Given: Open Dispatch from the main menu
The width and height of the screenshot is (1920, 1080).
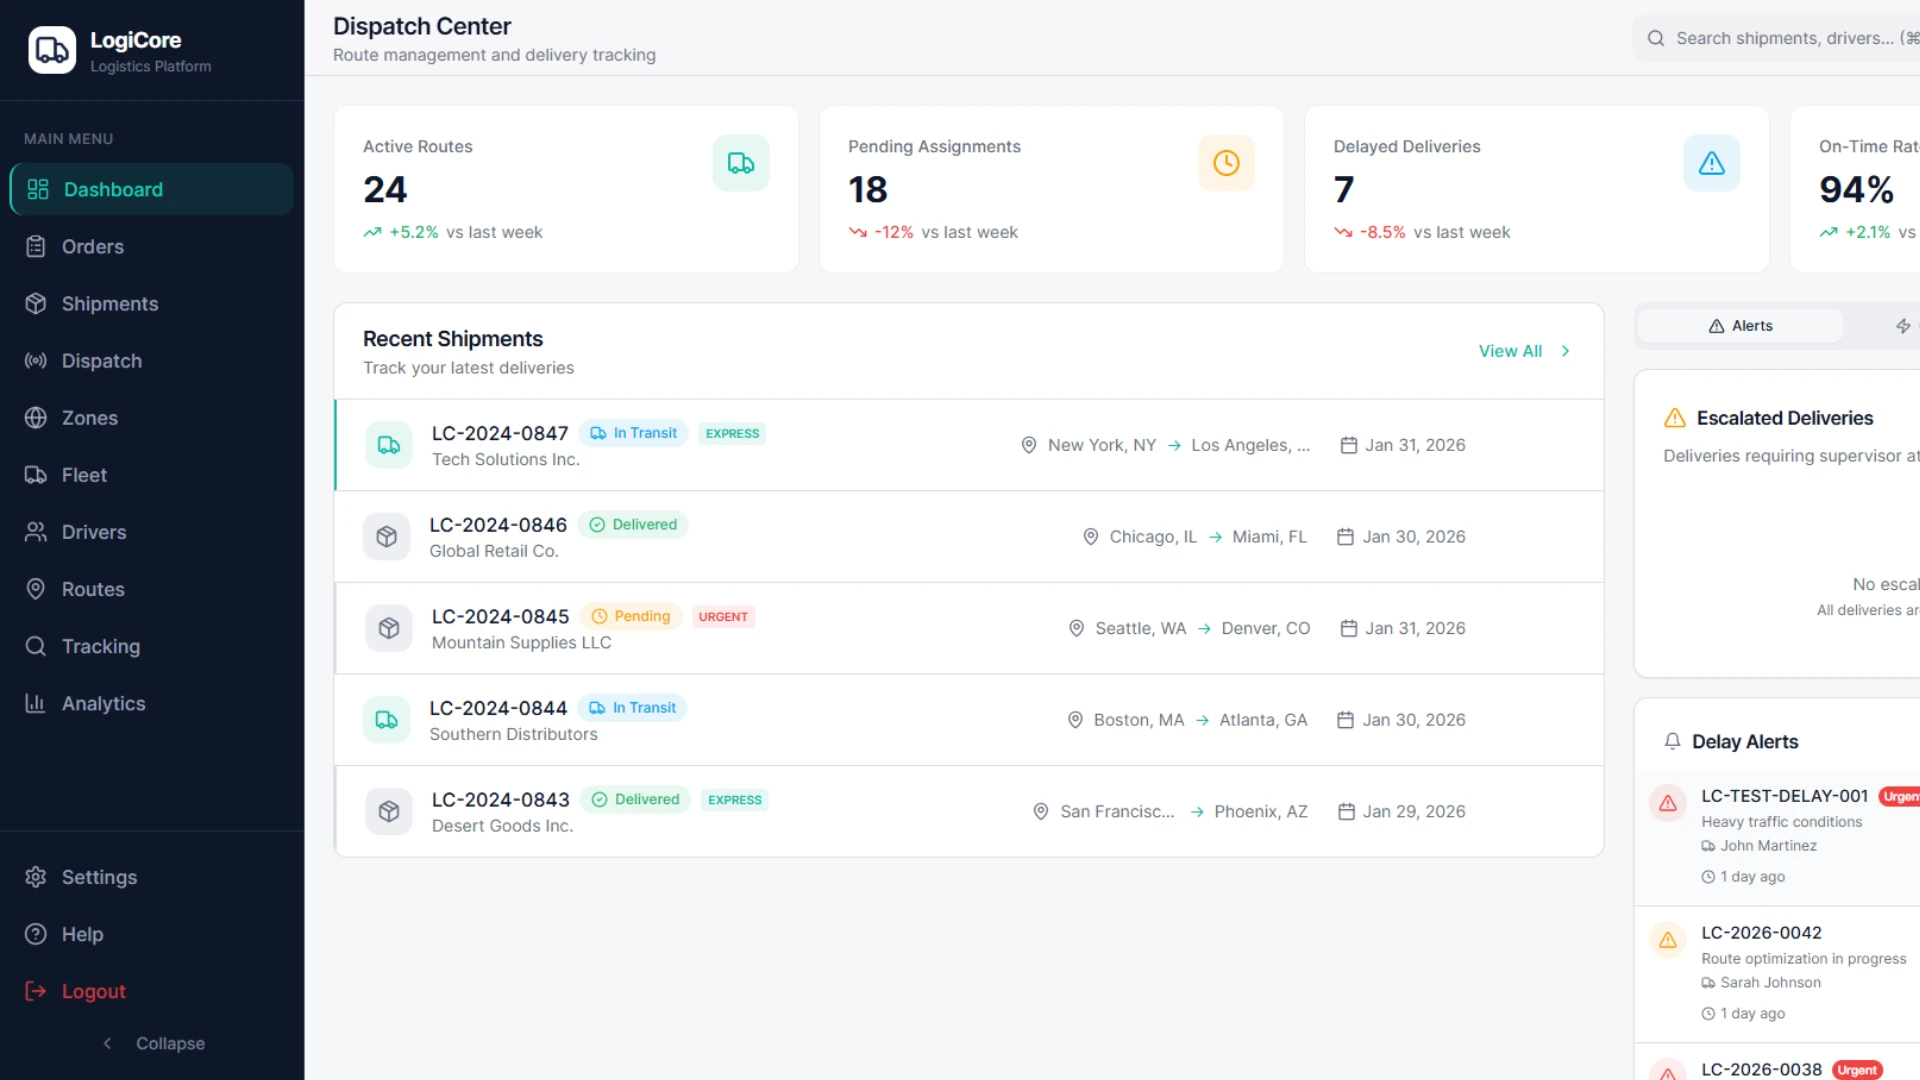Looking at the screenshot, I should [x=152, y=360].
